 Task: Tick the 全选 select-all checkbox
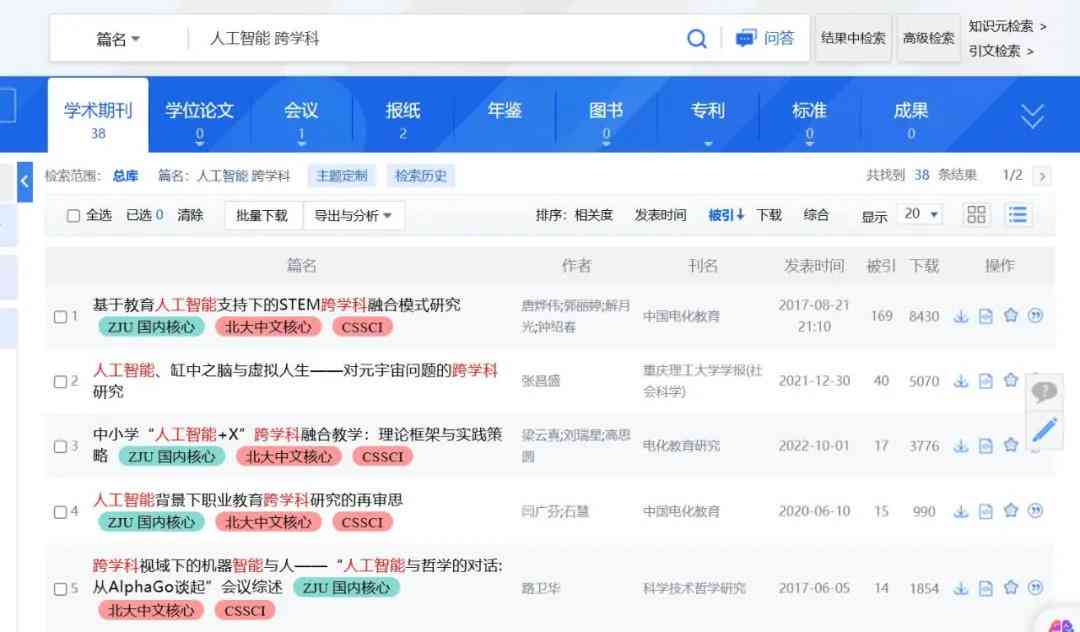click(73, 215)
